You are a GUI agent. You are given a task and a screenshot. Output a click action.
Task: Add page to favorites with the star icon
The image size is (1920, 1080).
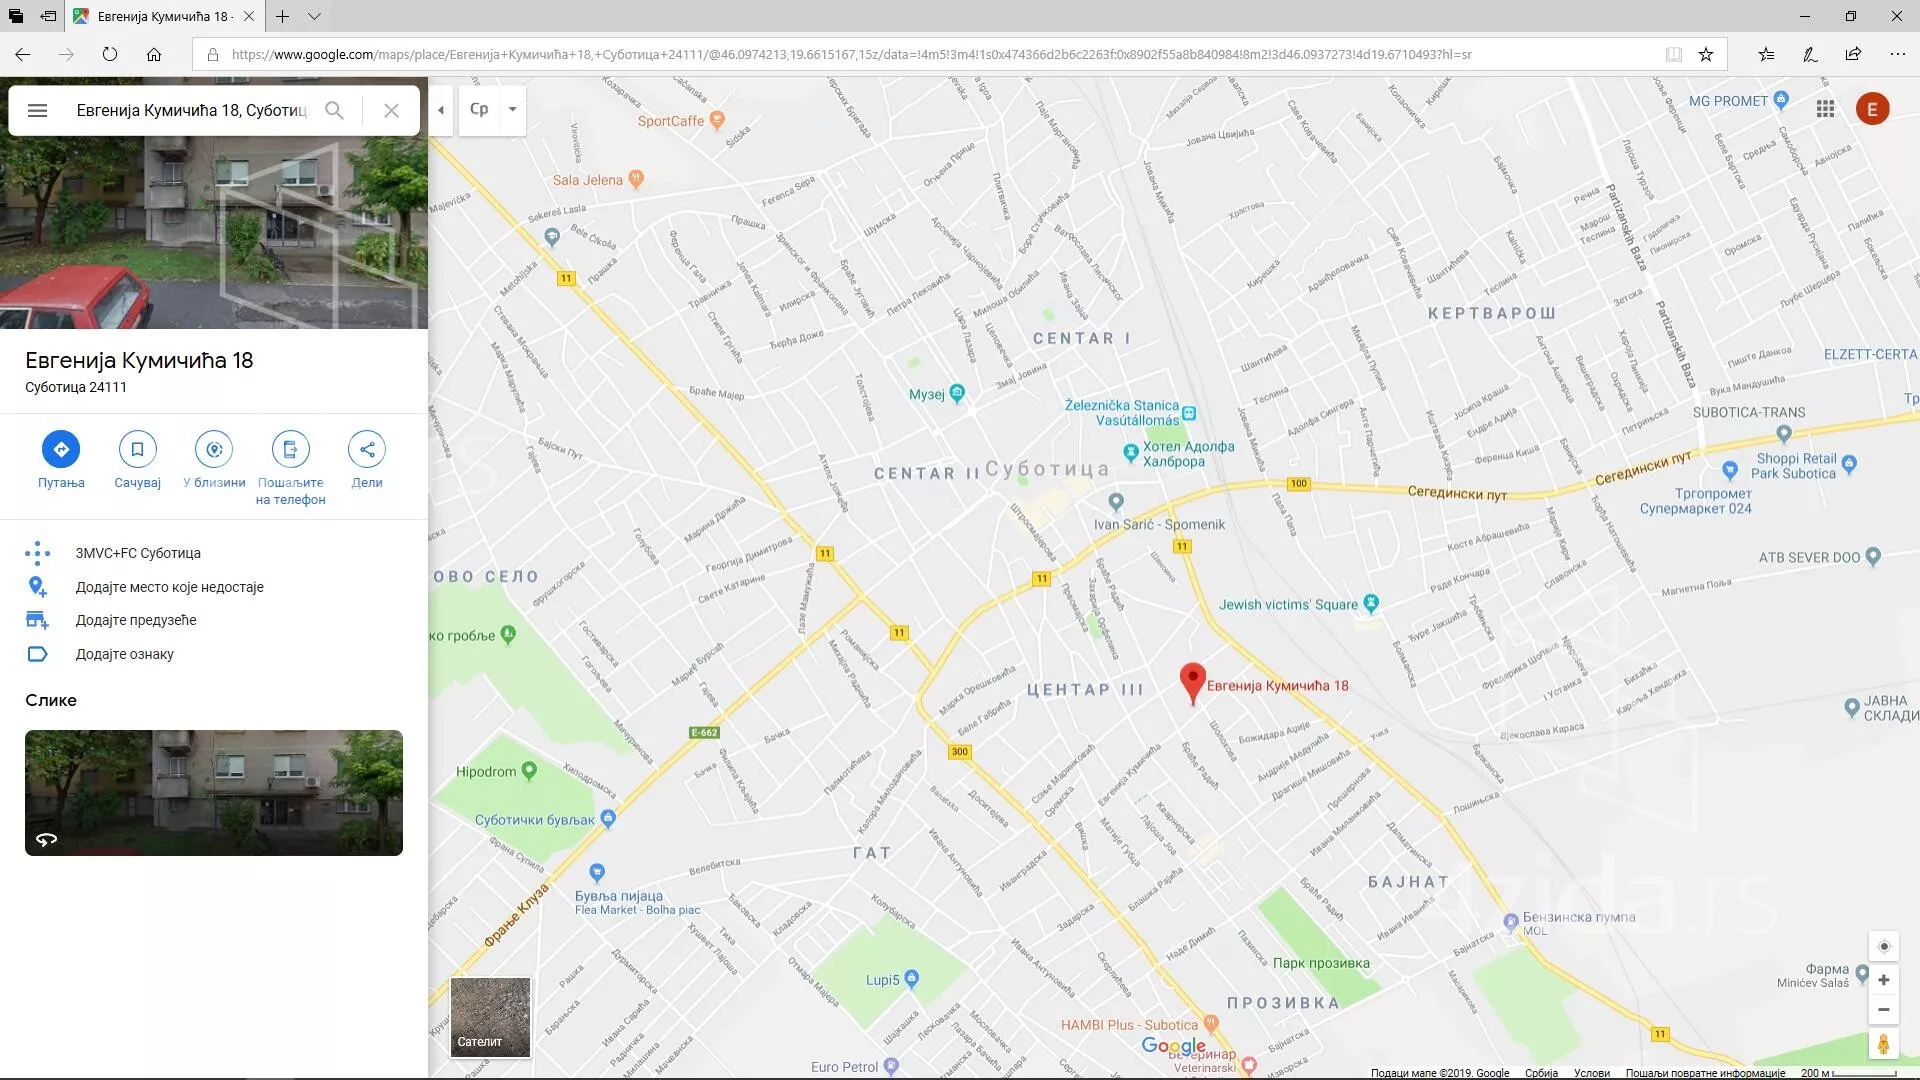[x=1706, y=55]
